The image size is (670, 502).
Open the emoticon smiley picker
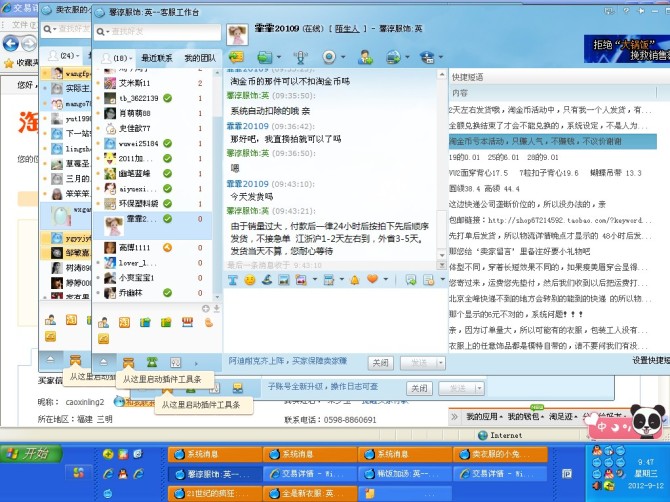250,280
